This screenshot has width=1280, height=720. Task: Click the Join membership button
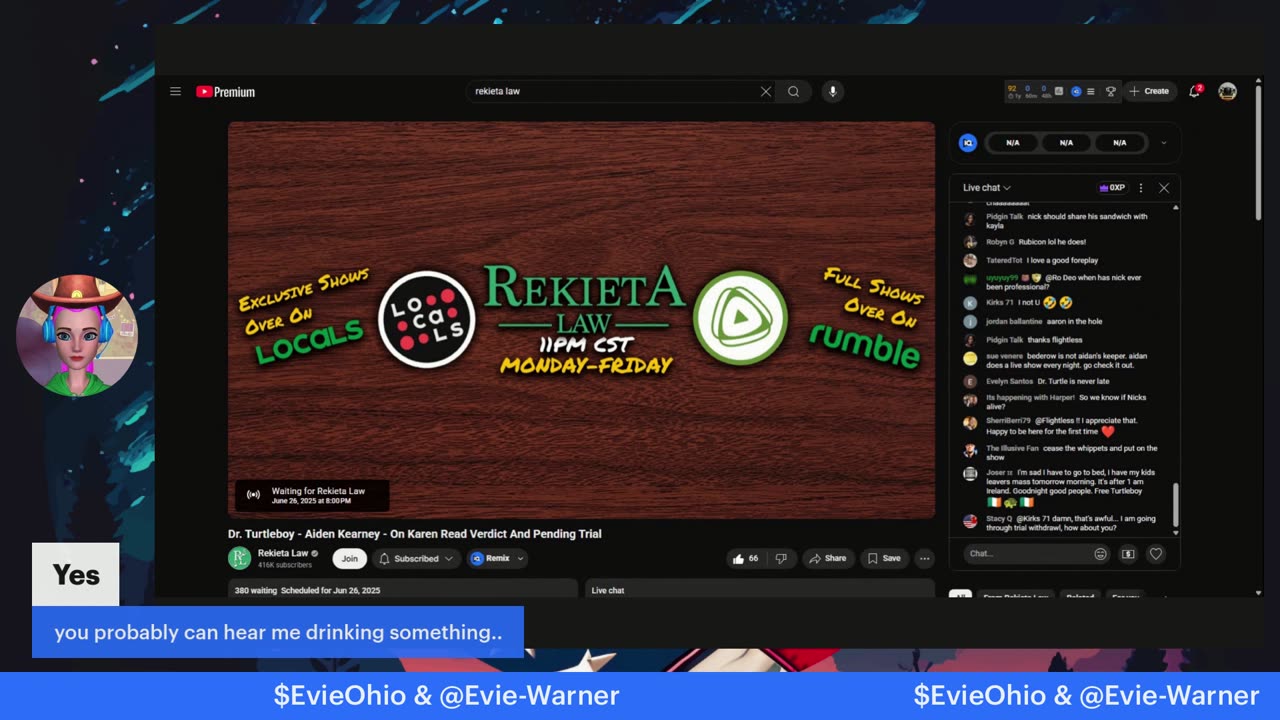tap(349, 559)
